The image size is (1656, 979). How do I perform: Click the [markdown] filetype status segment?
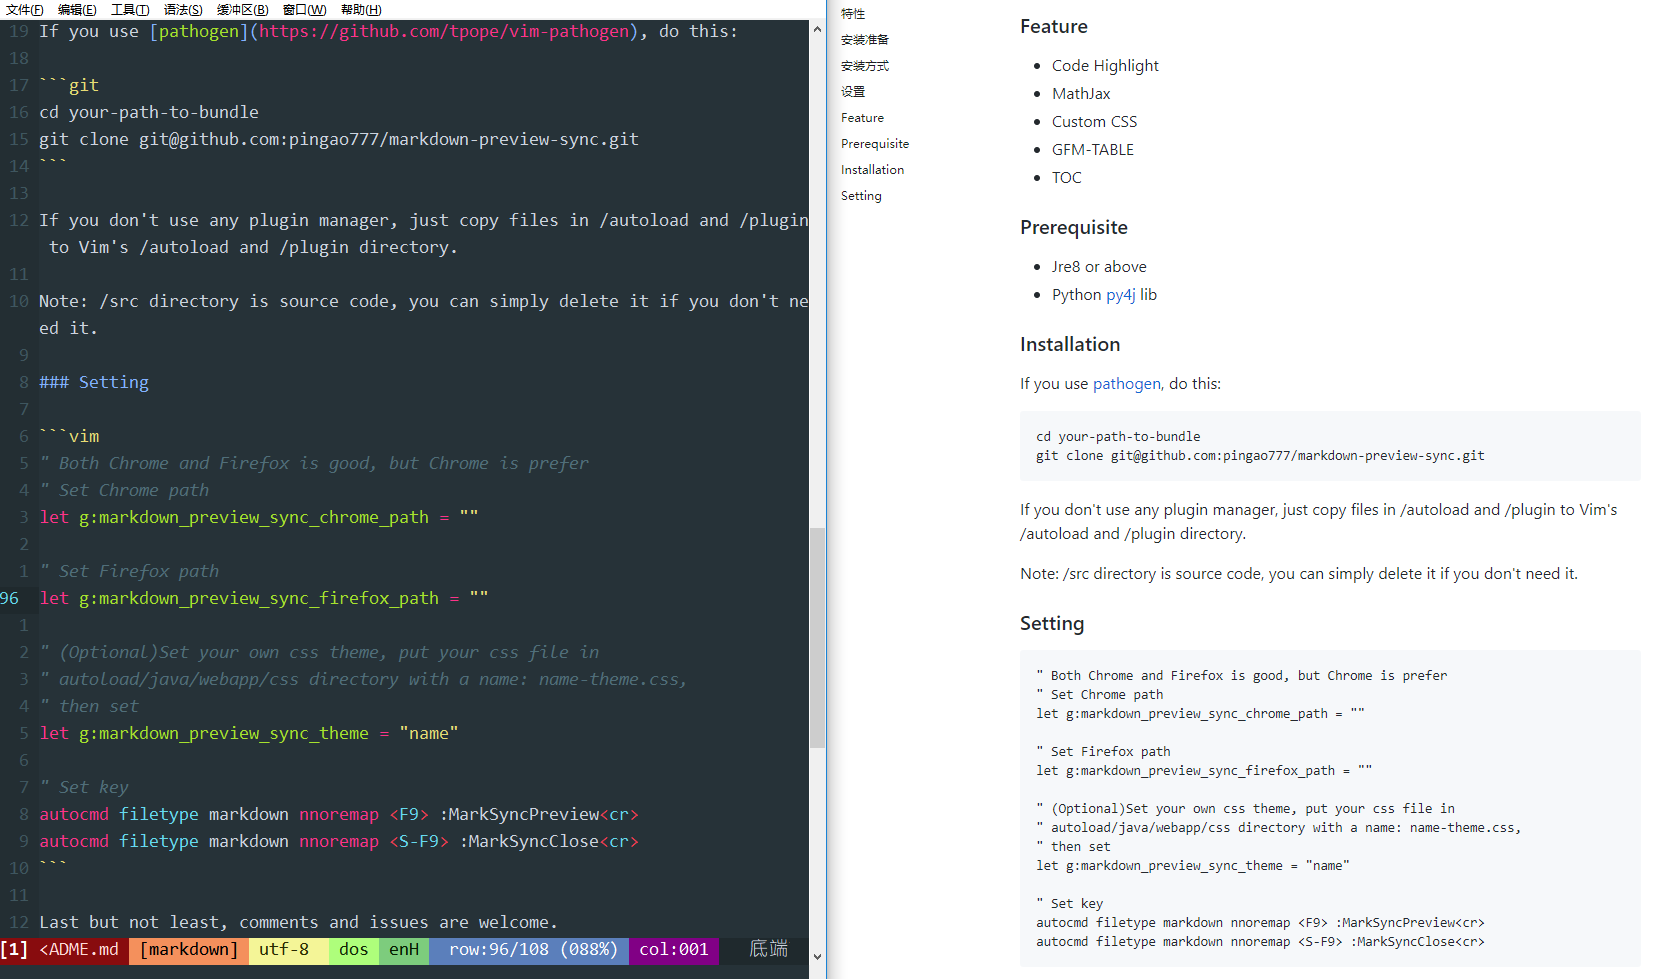click(189, 950)
